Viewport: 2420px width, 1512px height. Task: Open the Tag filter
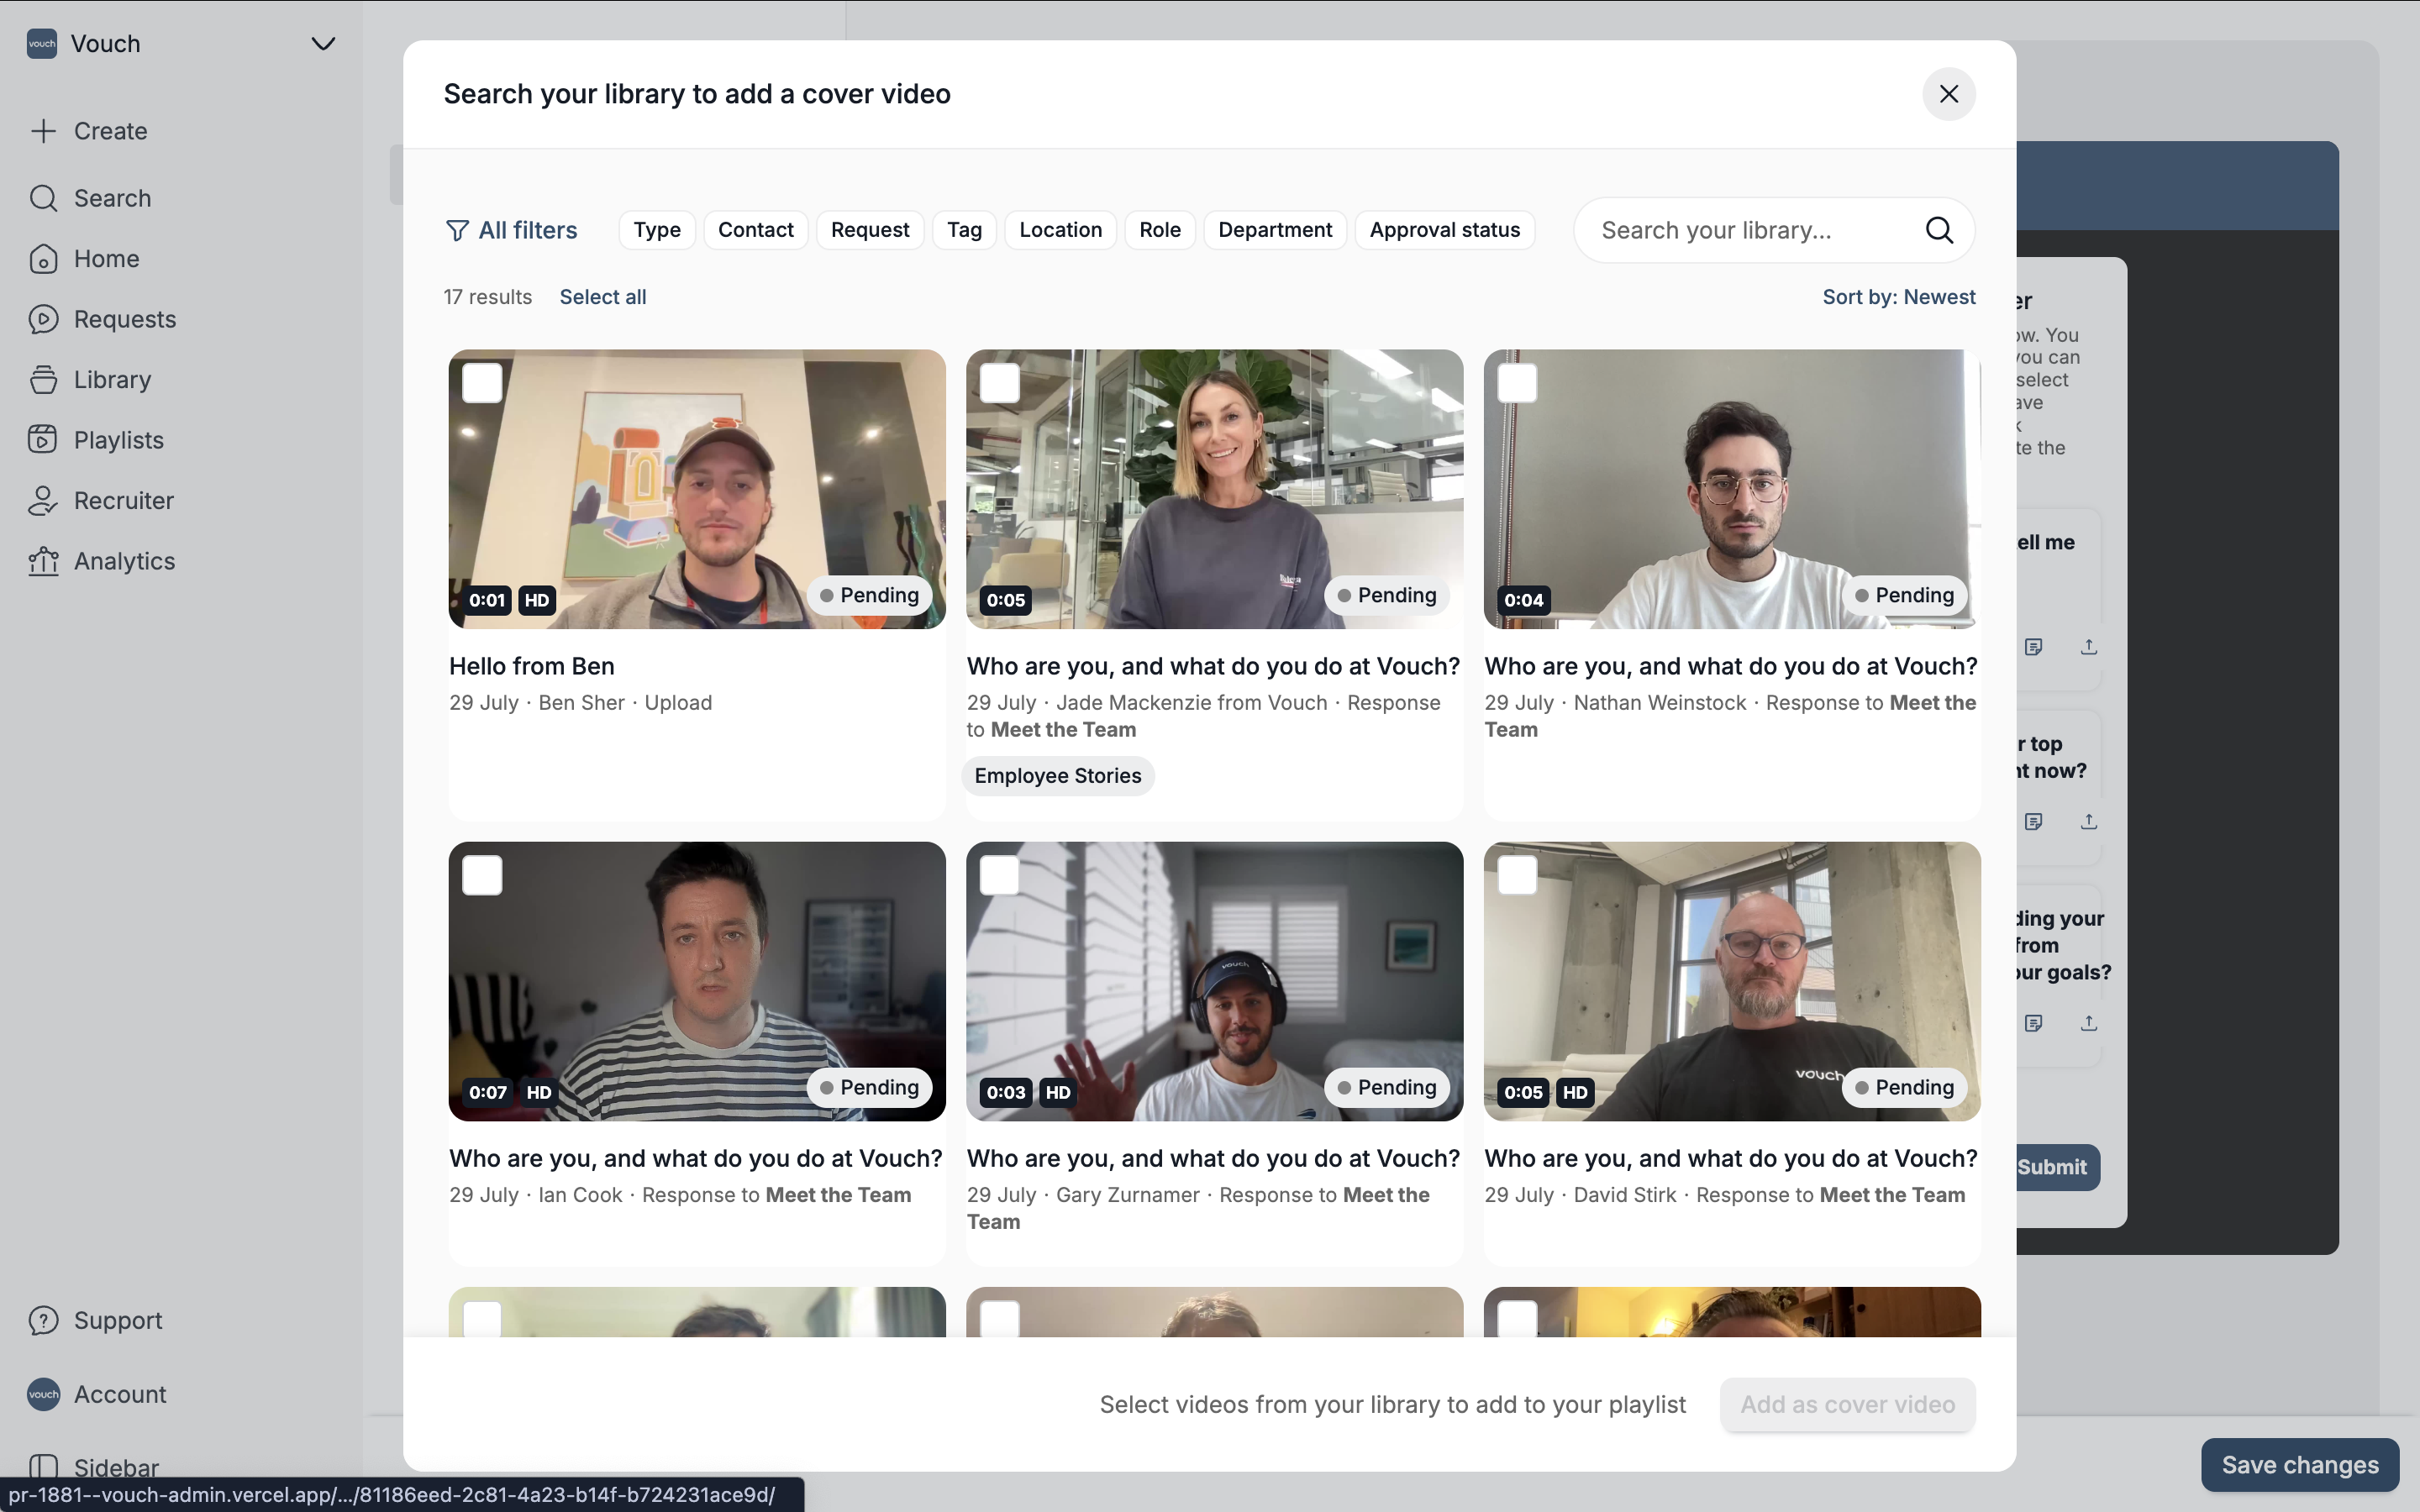[964, 230]
